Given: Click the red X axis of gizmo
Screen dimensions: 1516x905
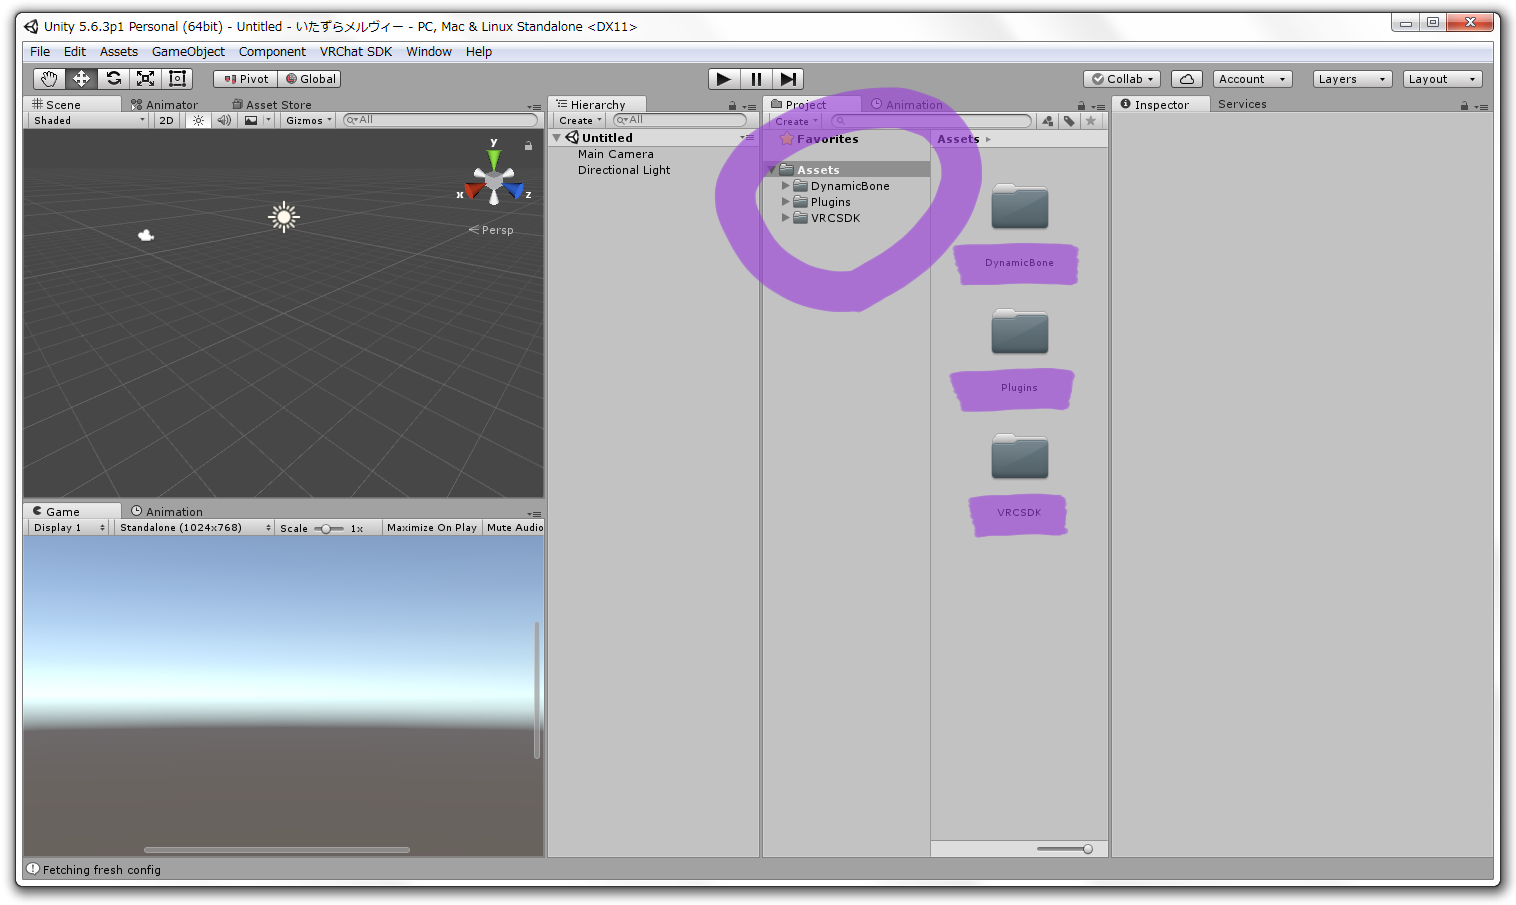Looking at the screenshot, I should 473,190.
